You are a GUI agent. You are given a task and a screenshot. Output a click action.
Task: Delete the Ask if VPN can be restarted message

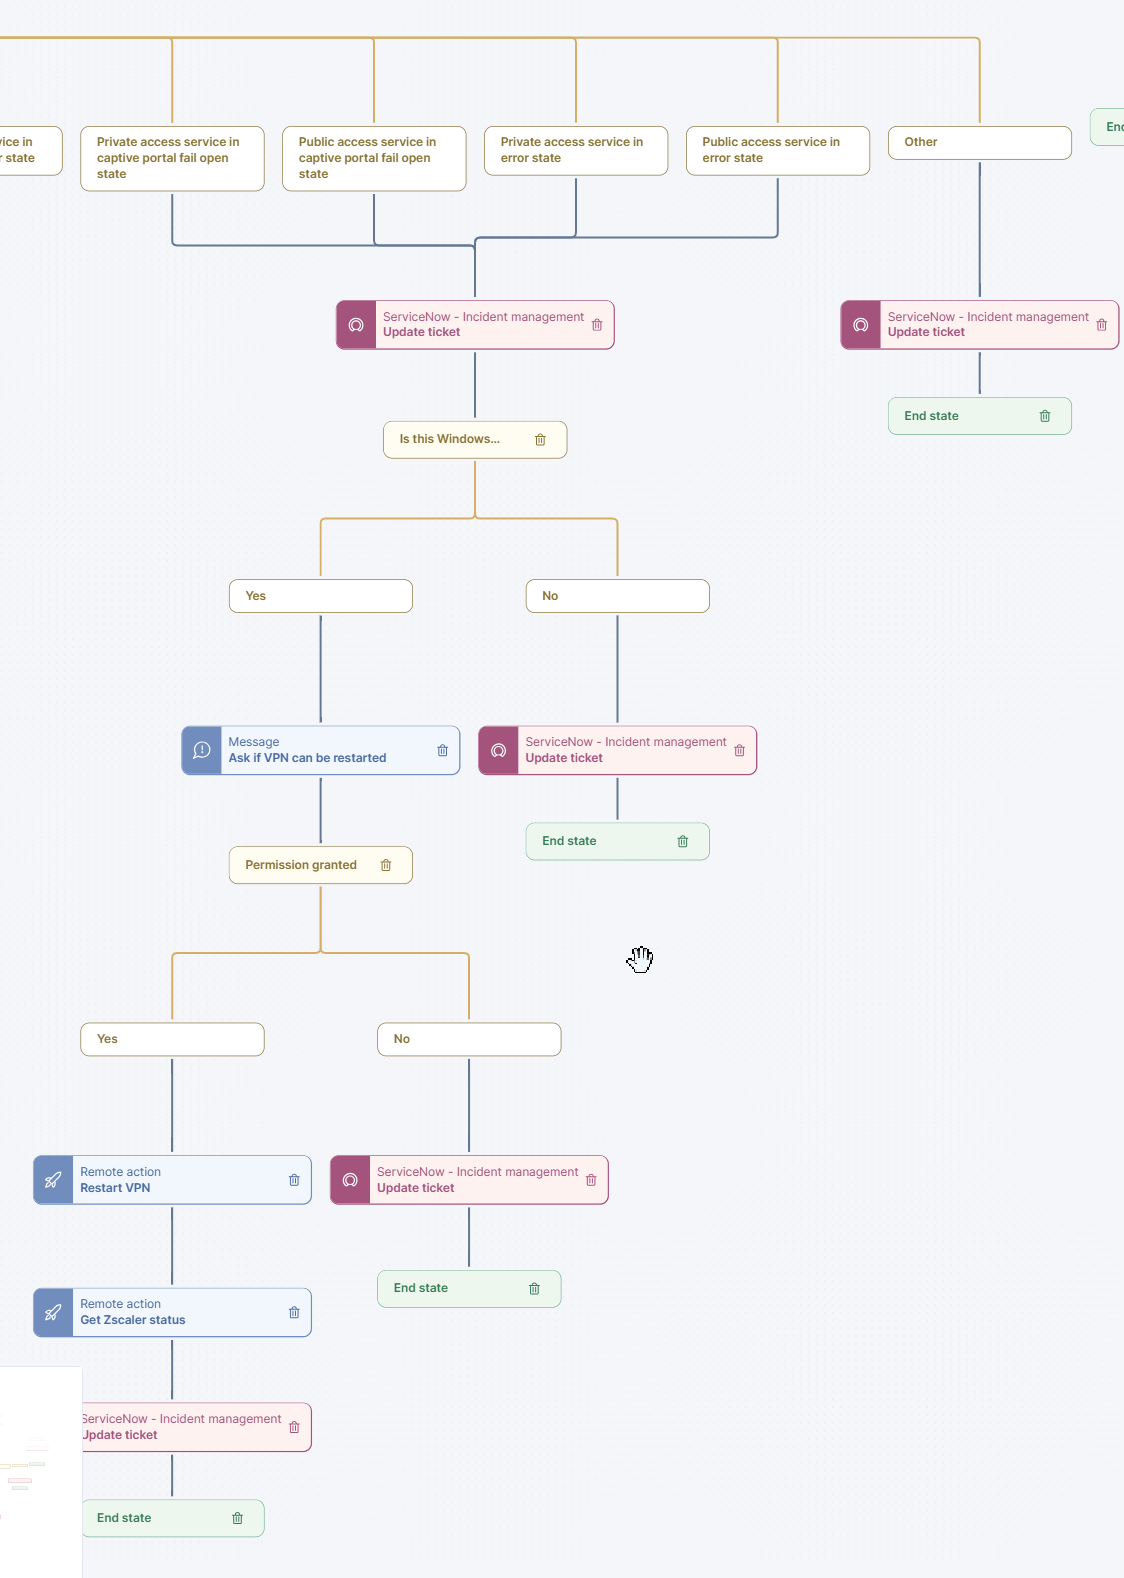[x=441, y=750]
